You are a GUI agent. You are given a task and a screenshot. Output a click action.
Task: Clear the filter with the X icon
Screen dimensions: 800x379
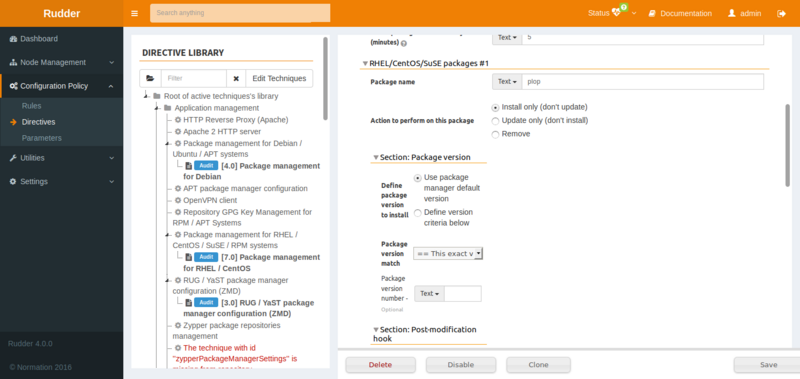[x=236, y=79]
